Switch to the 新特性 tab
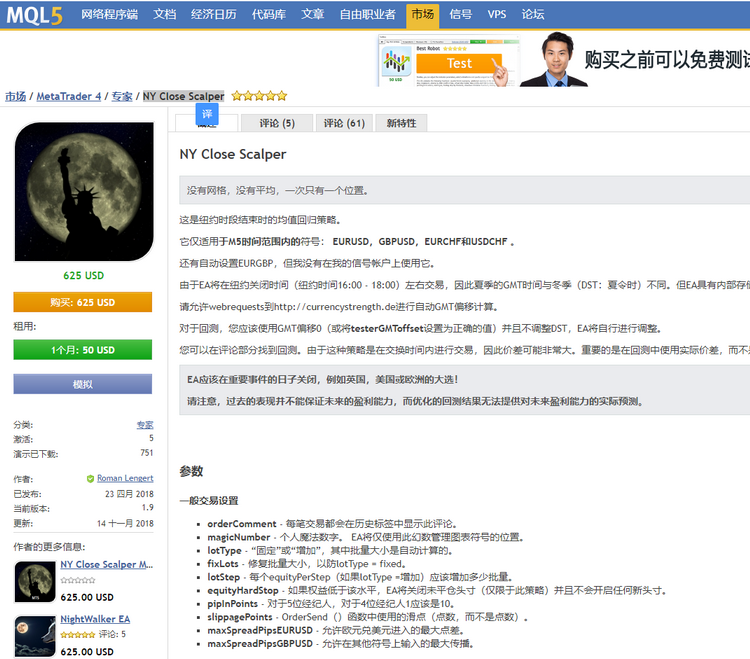The width and height of the screenshot is (750, 659). click(401, 123)
